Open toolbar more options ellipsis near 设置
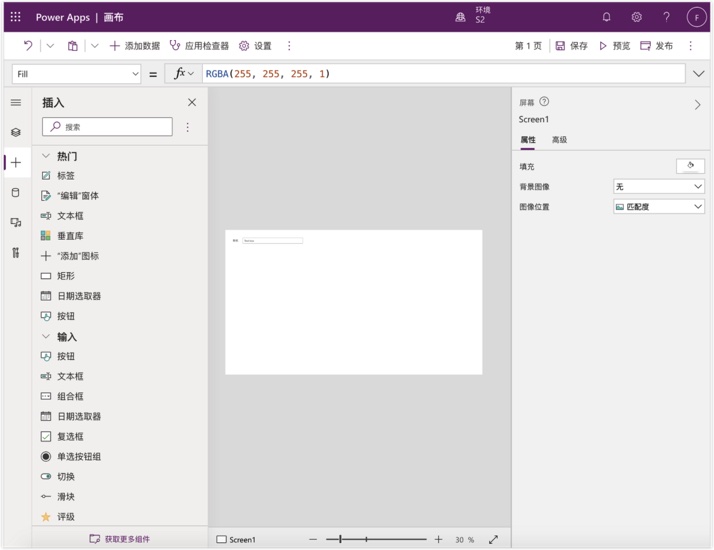This screenshot has width=714, height=550. [289, 46]
